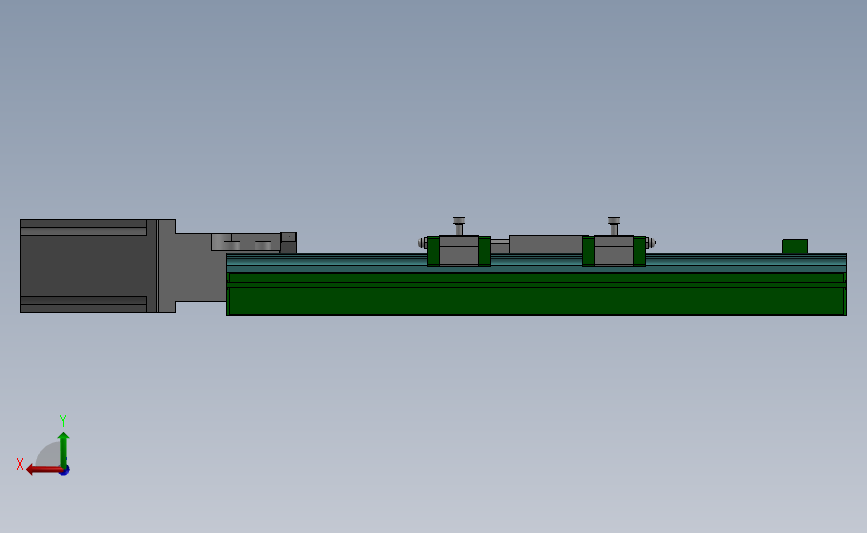Screen dimensions: 867x533
Task: Select the left gray carriage block
Action: [458, 251]
